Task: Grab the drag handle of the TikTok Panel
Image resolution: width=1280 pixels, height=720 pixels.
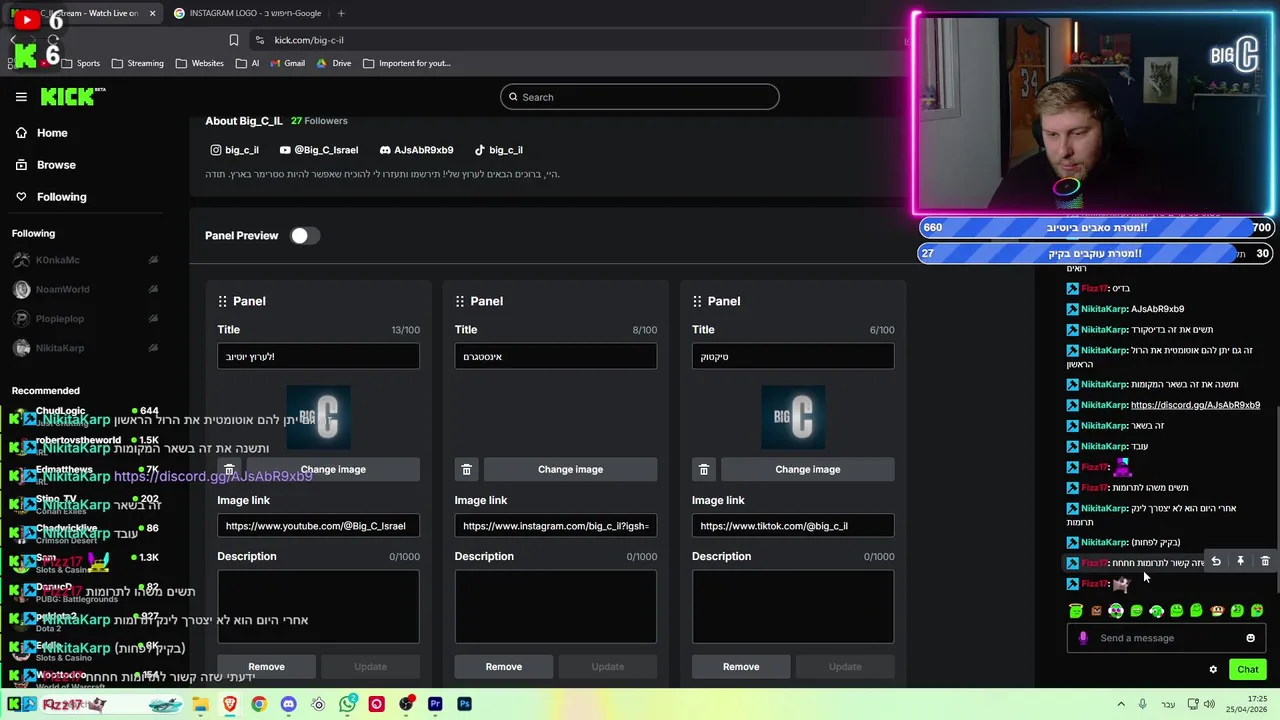Action: (x=697, y=301)
